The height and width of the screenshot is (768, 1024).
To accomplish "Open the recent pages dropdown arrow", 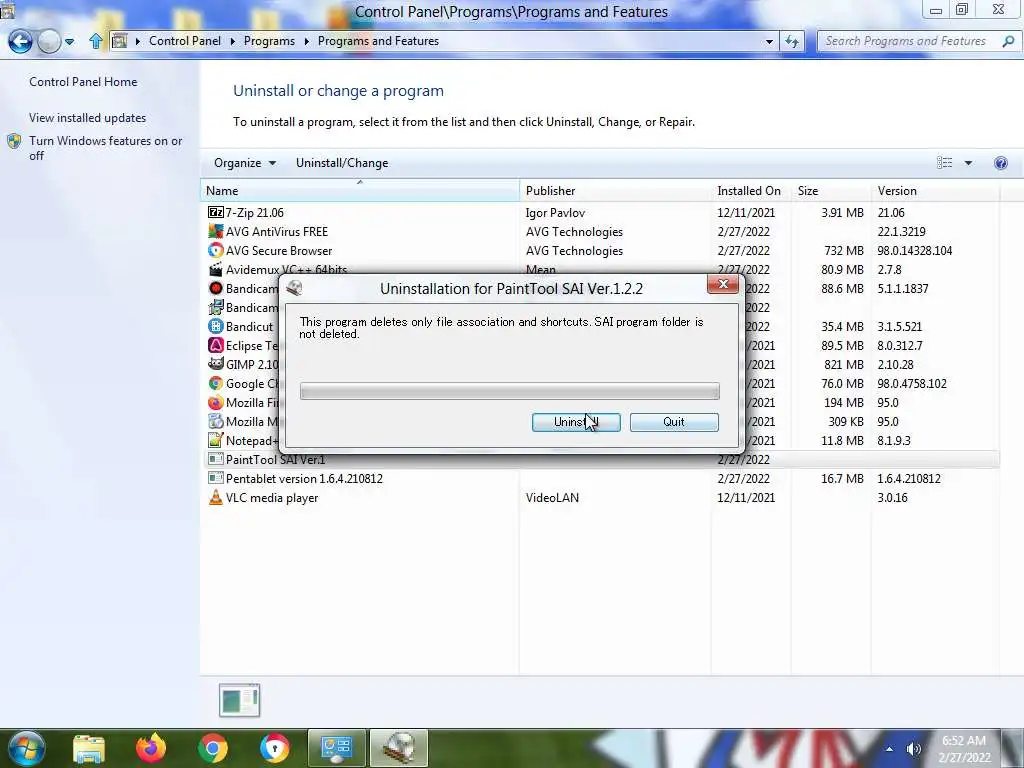I will tap(69, 42).
